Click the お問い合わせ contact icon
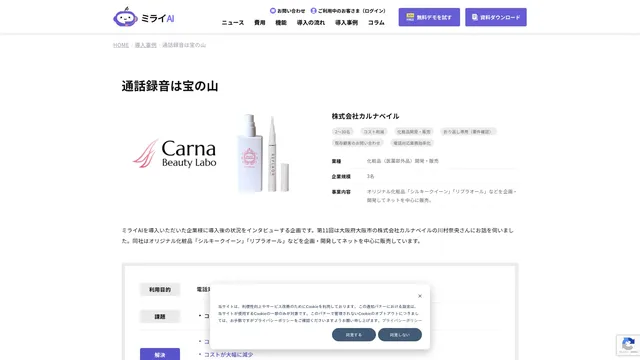This screenshot has width=640, height=360. coord(273,11)
